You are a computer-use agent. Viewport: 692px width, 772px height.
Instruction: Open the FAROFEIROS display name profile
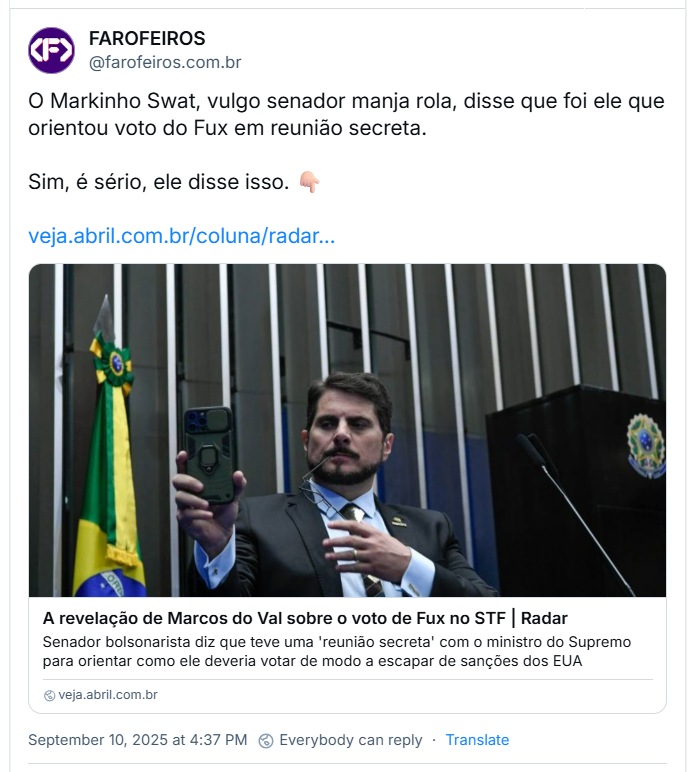147,38
